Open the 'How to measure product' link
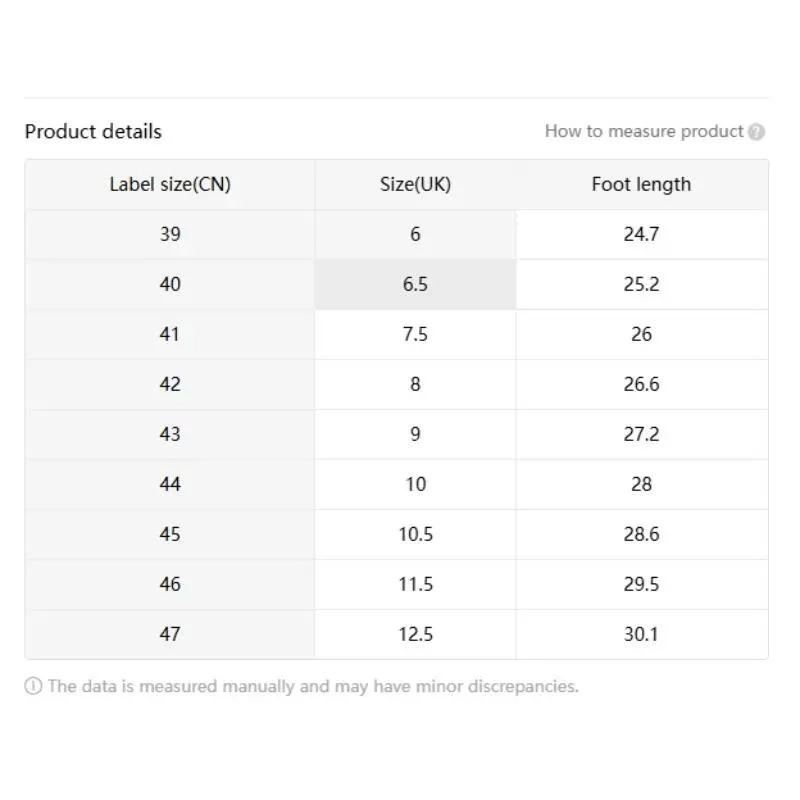Viewport: 800px width, 800px height. coord(644,131)
